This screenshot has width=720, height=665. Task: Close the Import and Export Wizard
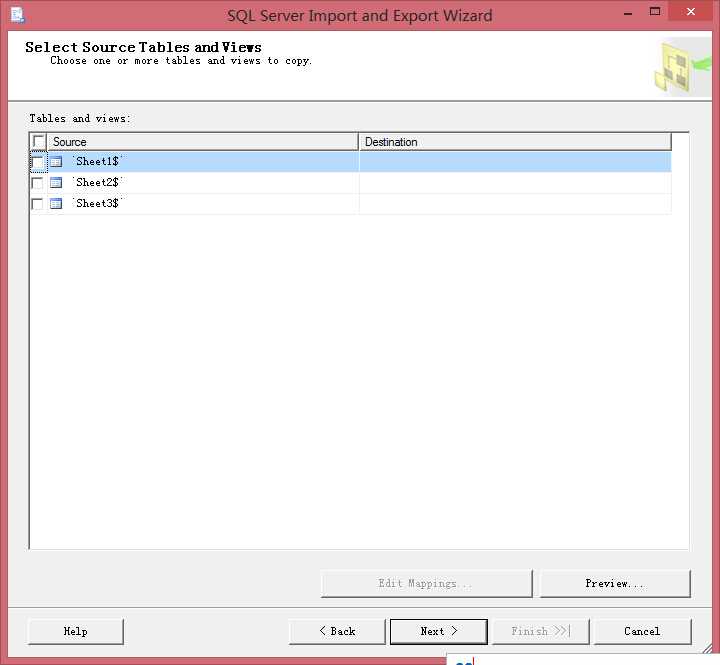tap(691, 12)
